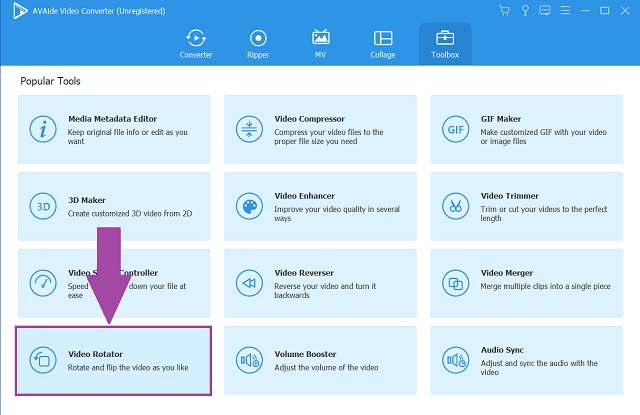Screen dimensions: 640x415
Task: Switch to the Collage tab
Action: (383, 44)
